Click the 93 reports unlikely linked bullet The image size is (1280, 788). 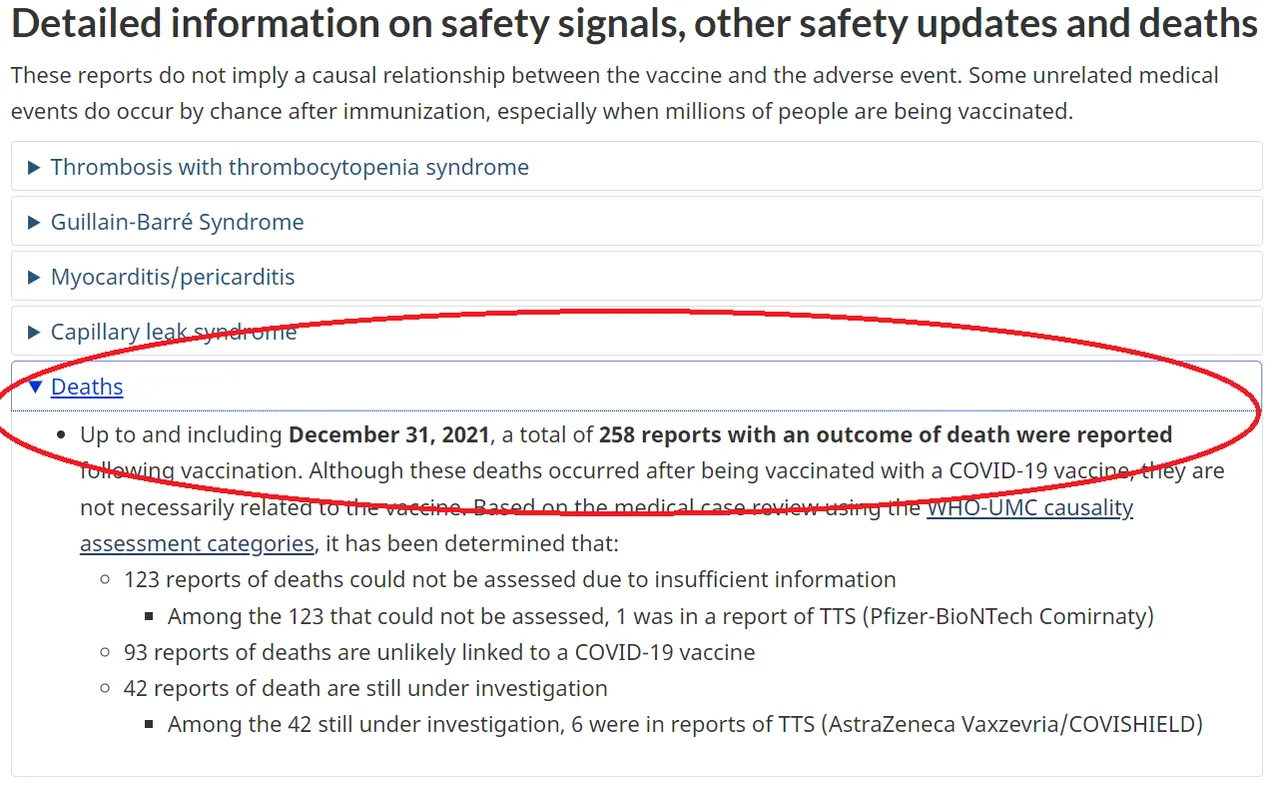[x=439, y=653]
